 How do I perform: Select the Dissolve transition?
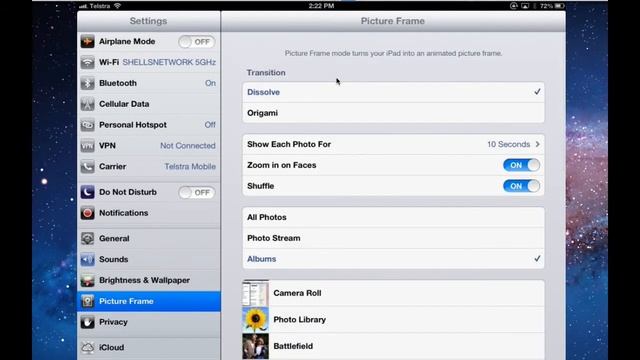(x=393, y=92)
